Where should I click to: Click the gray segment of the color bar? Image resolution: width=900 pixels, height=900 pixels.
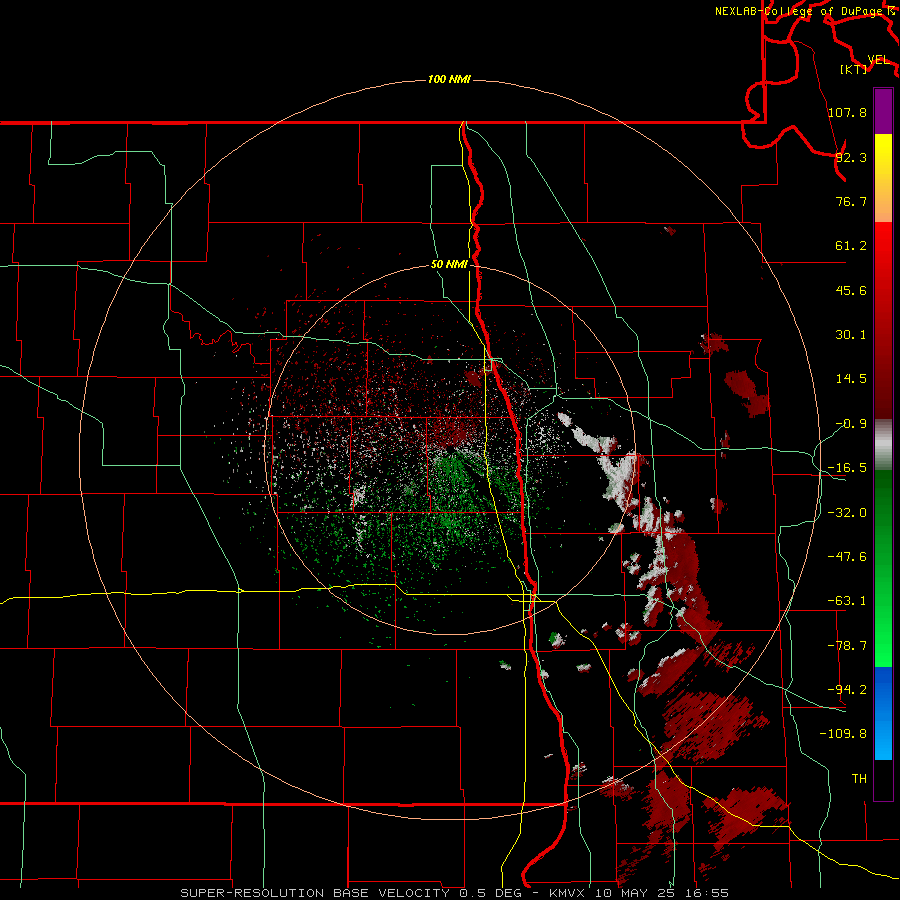point(883,445)
